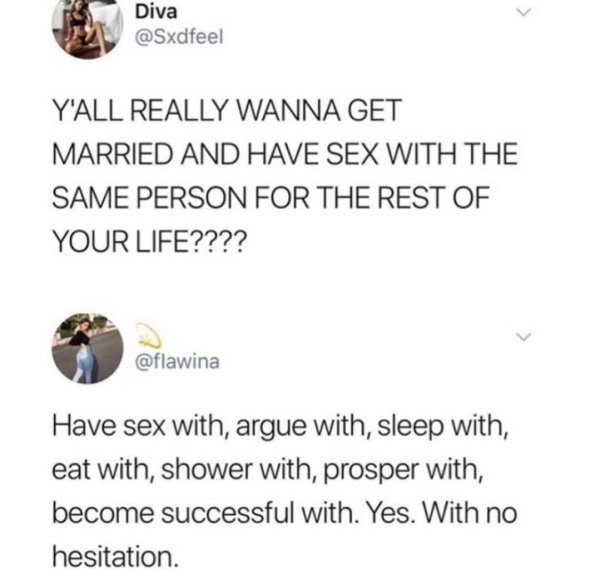Click the reply line starting "eat with"
The width and height of the screenshot is (600, 576).
tap(267, 469)
